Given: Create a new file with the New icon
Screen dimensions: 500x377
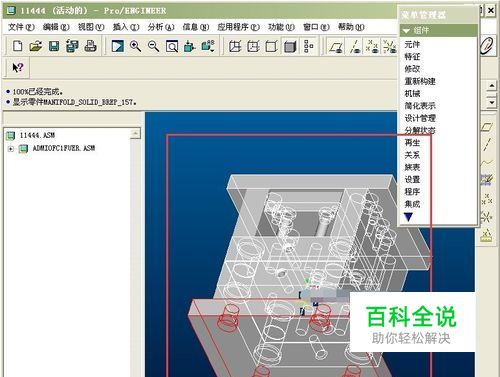Looking at the screenshot, I should 18,46.
